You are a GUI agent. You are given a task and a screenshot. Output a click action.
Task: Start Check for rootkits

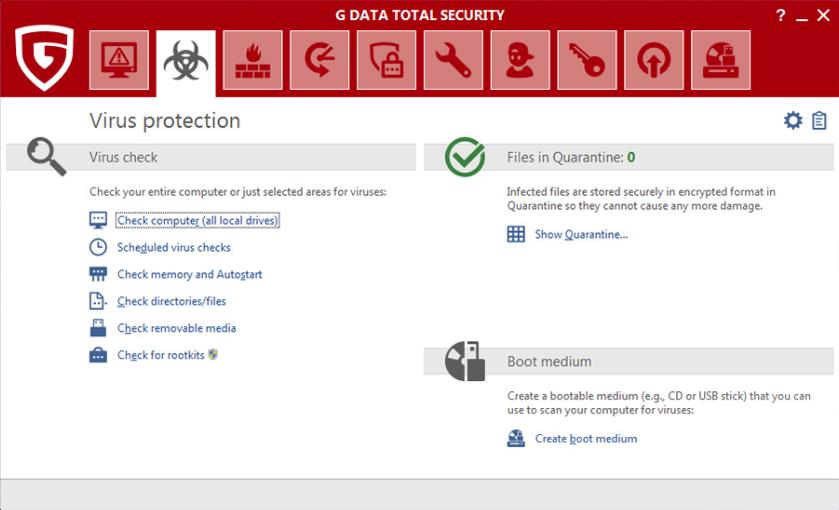(161, 355)
